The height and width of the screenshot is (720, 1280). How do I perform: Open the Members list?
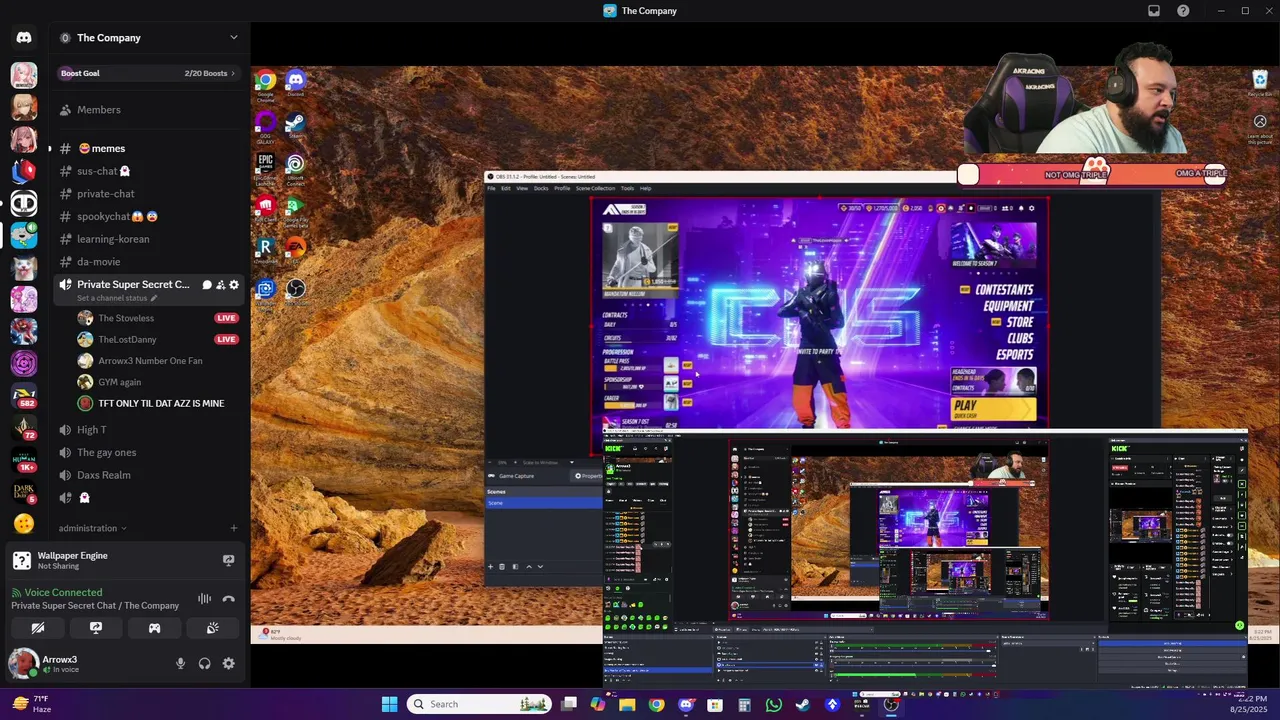(150, 110)
